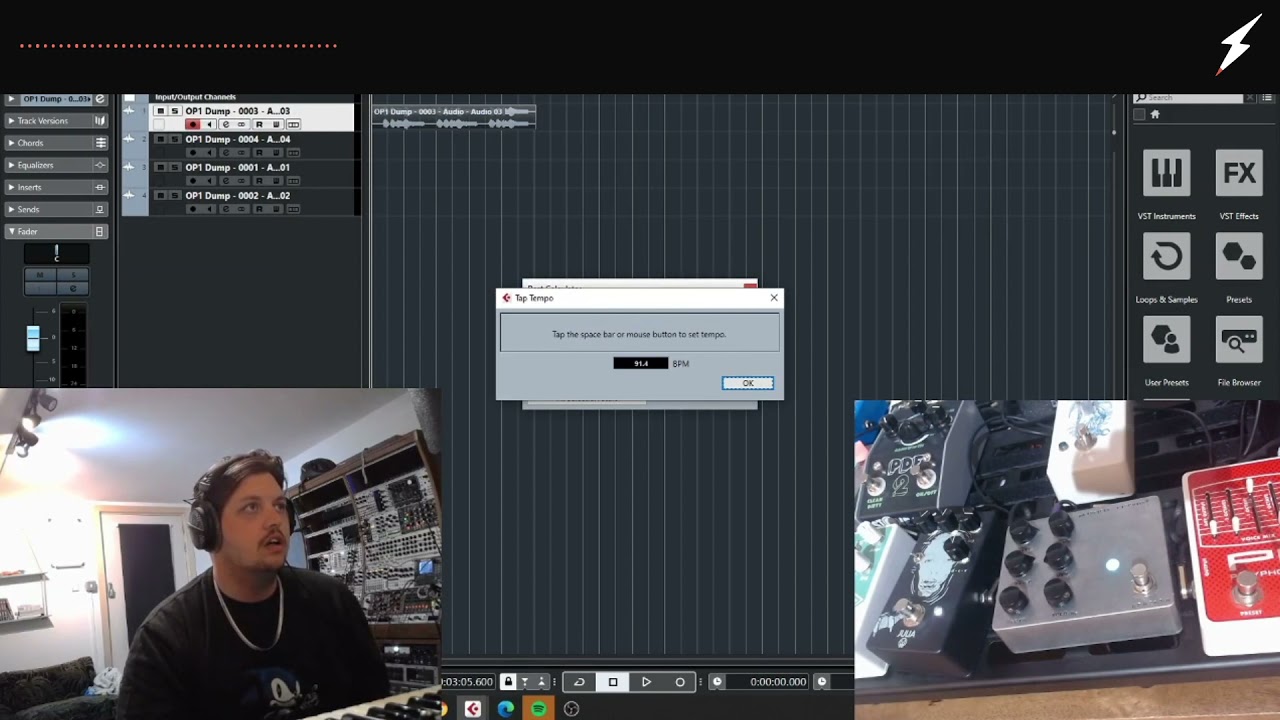Screen dimensions: 1280x720
Task: Open the User Presets category
Action: pyautogui.click(x=1166, y=340)
